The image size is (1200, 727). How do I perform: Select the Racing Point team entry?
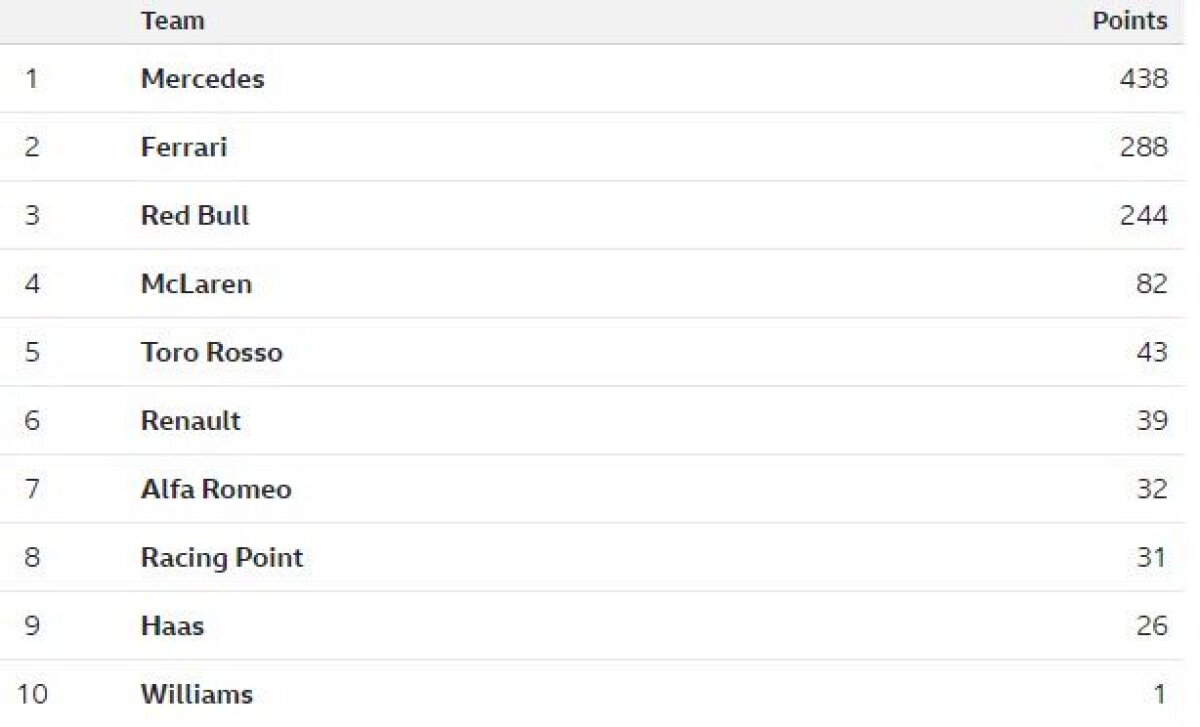coord(221,557)
